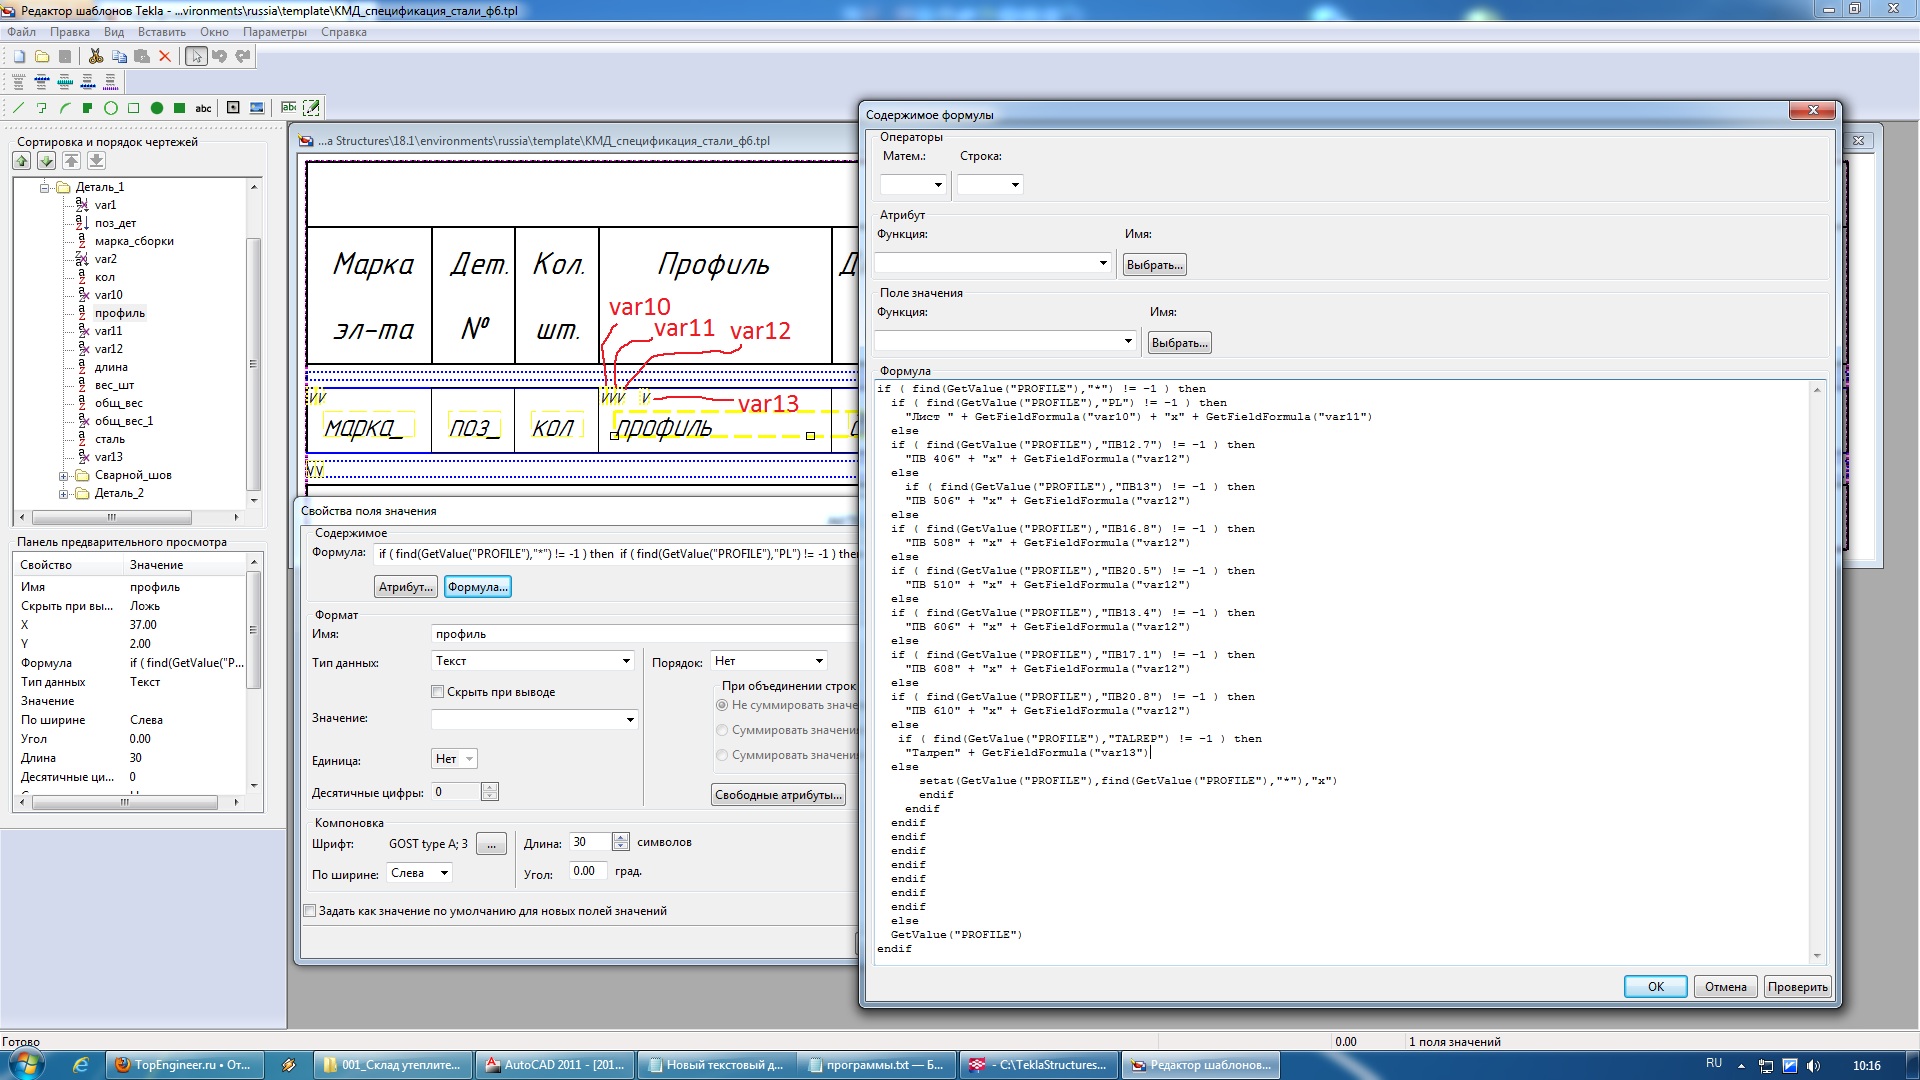Image resolution: width=1920 pixels, height=1080 pixels.
Task: Toggle 'Скрыть при выводе' checkbox
Action: [x=437, y=692]
